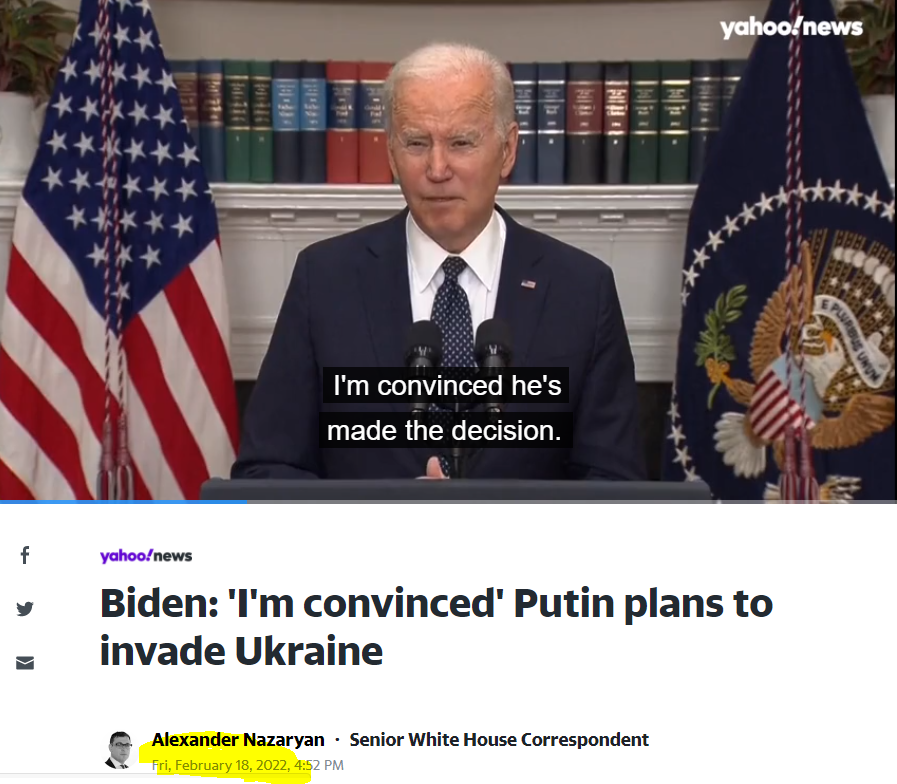Open the headline about Putin invading Ukraine

[x=436, y=627]
